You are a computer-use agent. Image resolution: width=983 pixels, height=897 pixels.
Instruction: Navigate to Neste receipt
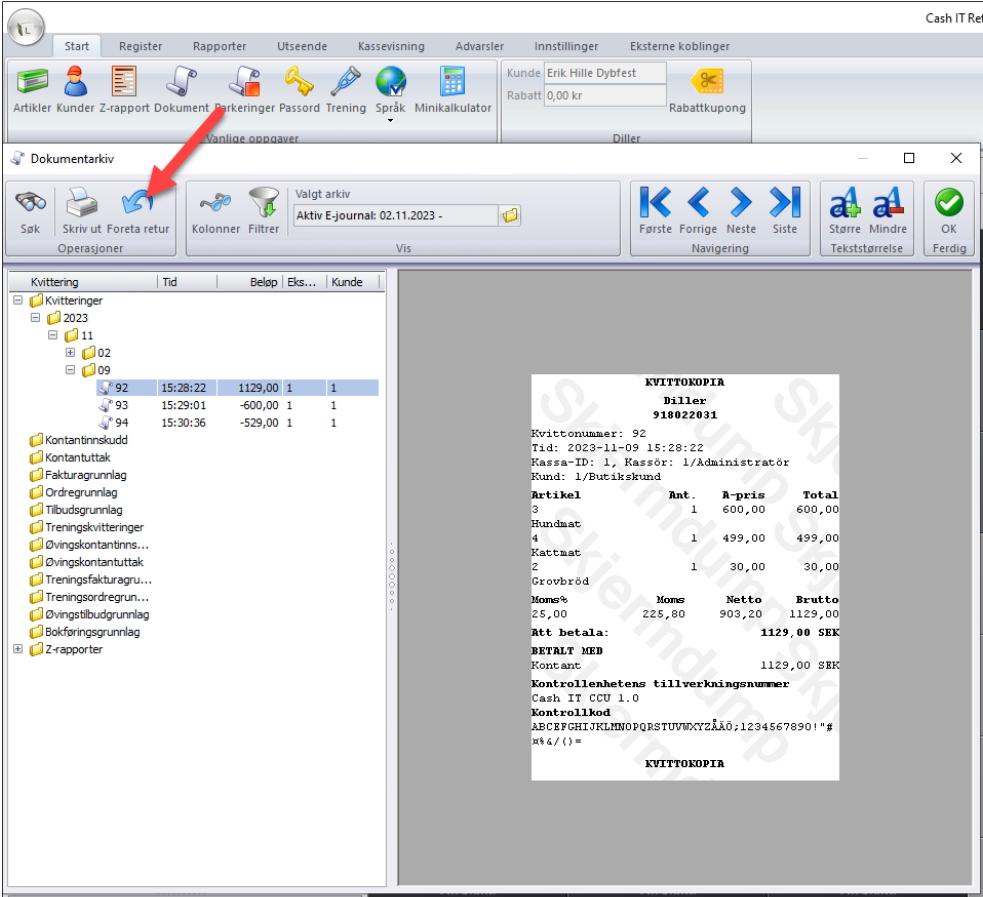[x=741, y=204]
